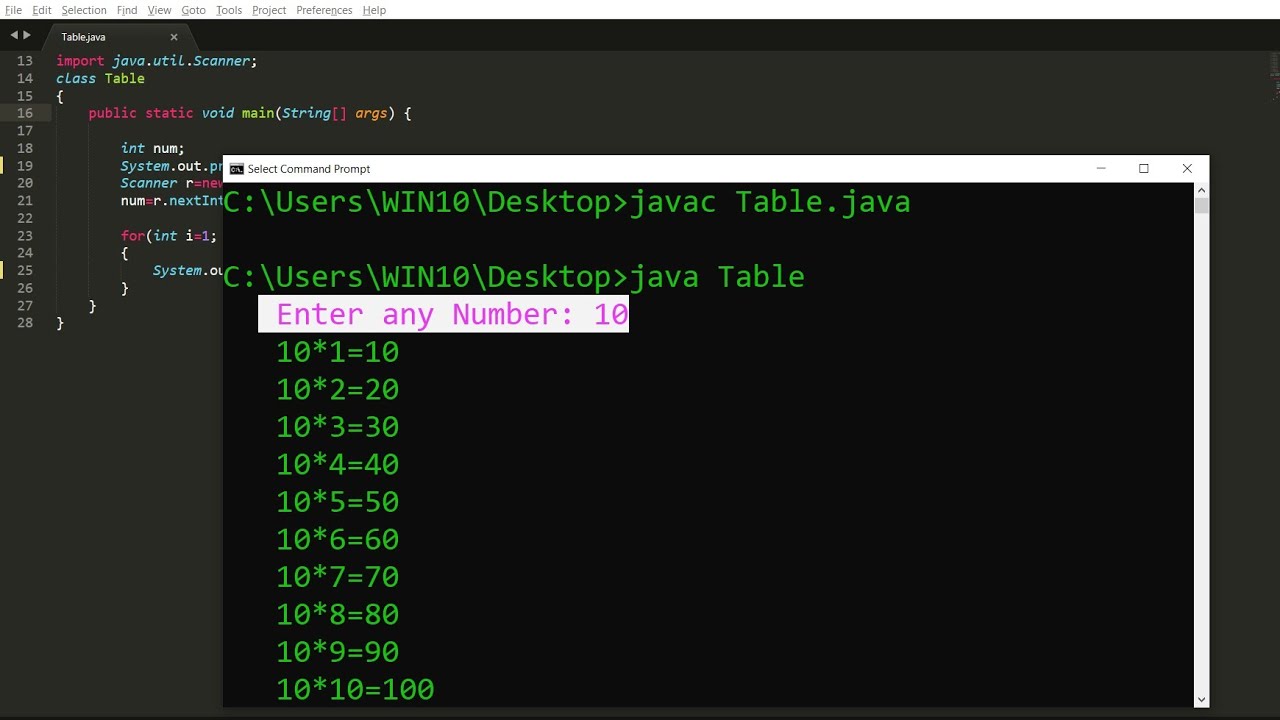Open the Project menu
The height and width of the screenshot is (720, 1280).
[x=269, y=10]
